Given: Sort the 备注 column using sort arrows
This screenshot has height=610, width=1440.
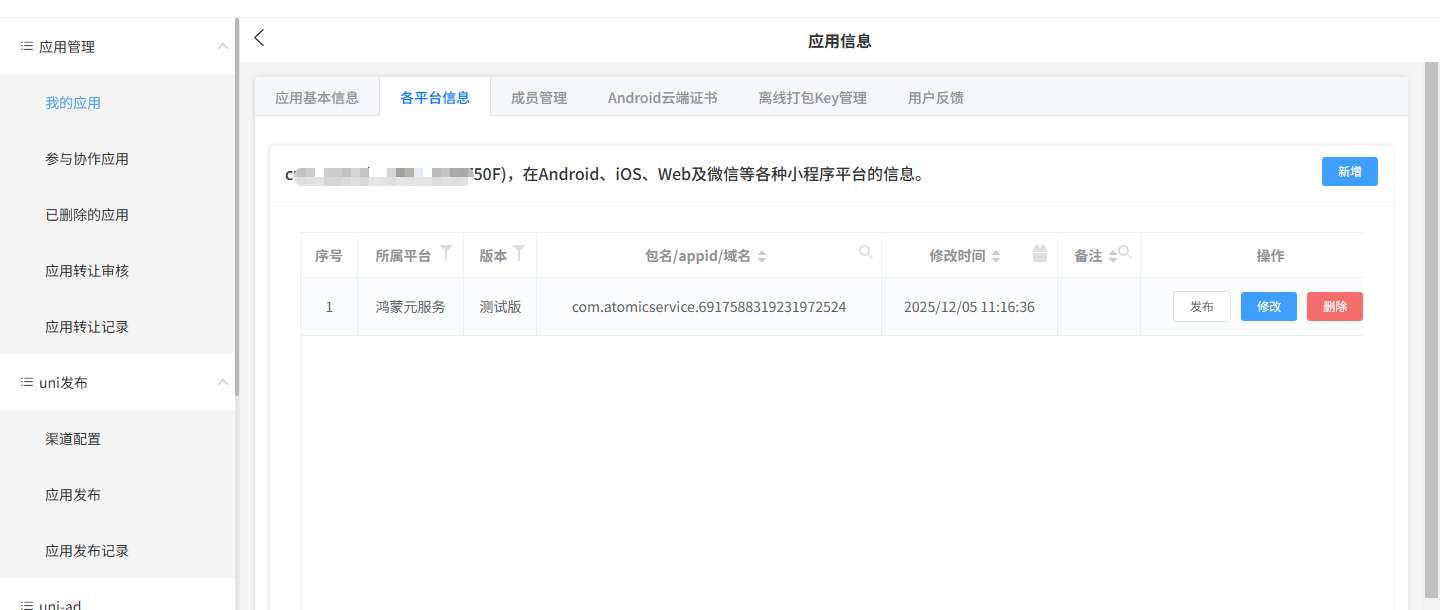Looking at the screenshot, I should coord(1112,257).
